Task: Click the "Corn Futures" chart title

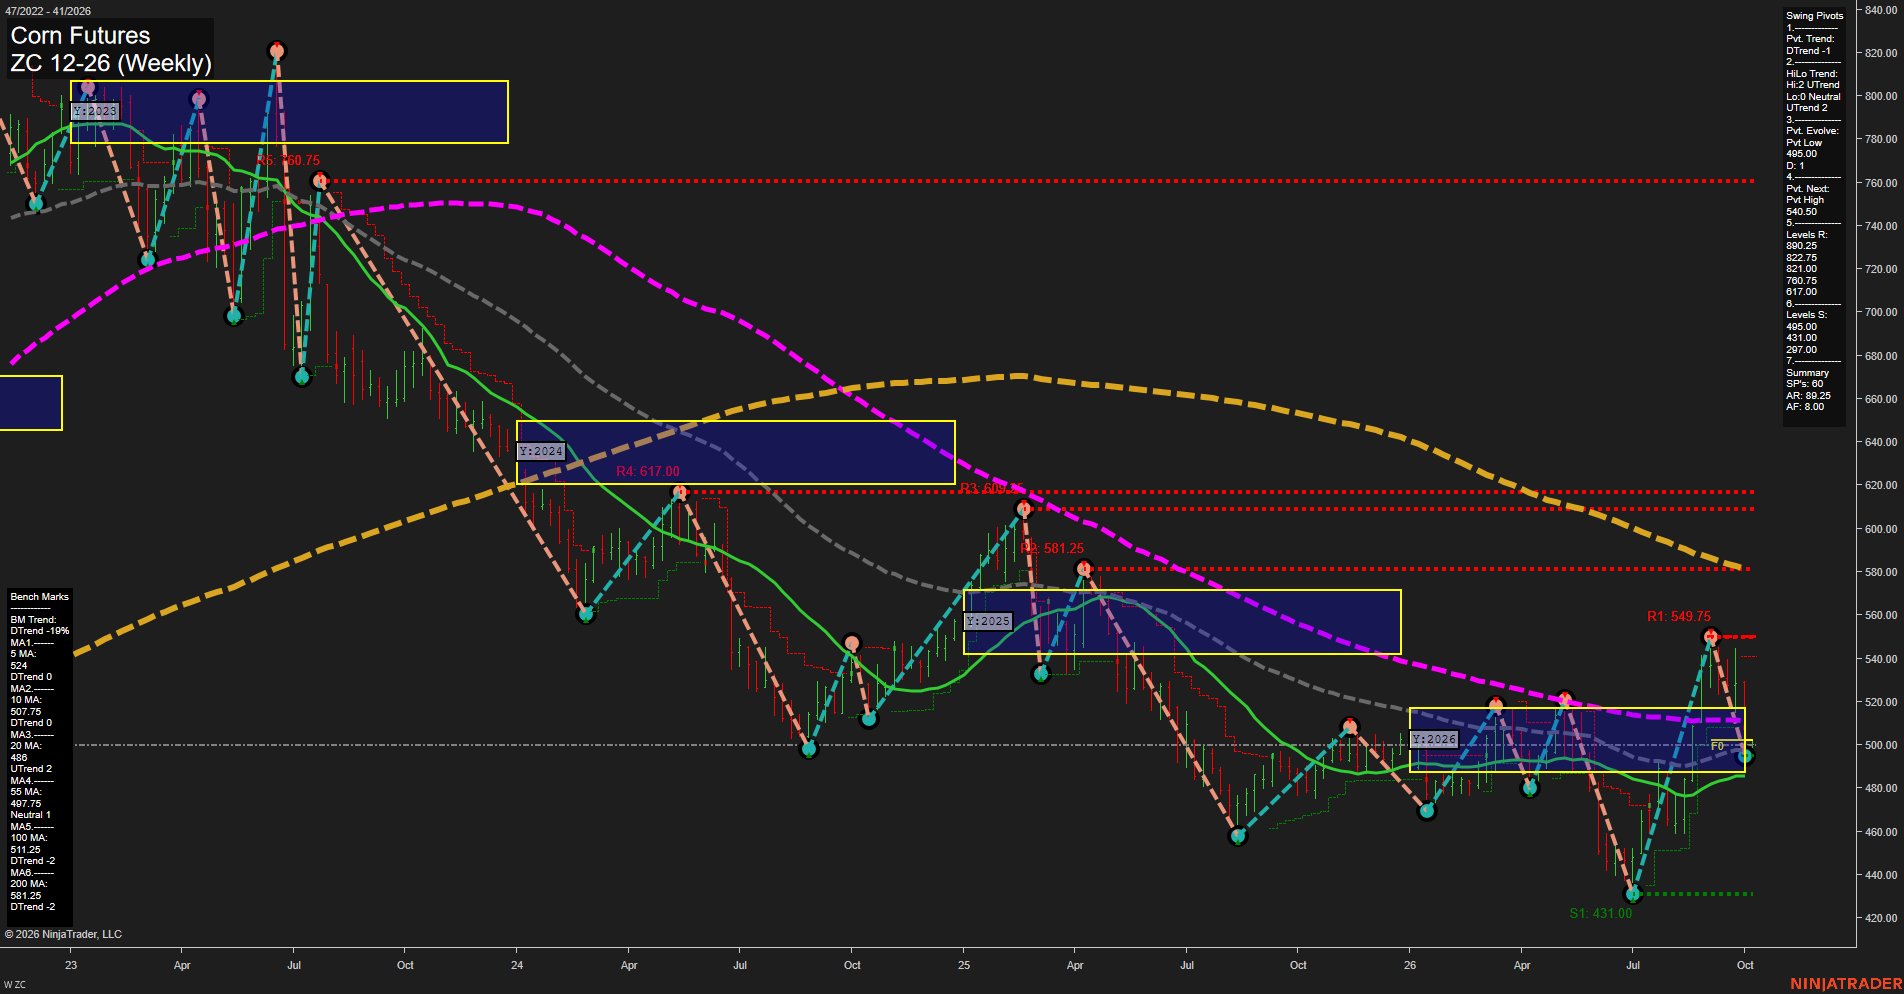Action: 80,35
